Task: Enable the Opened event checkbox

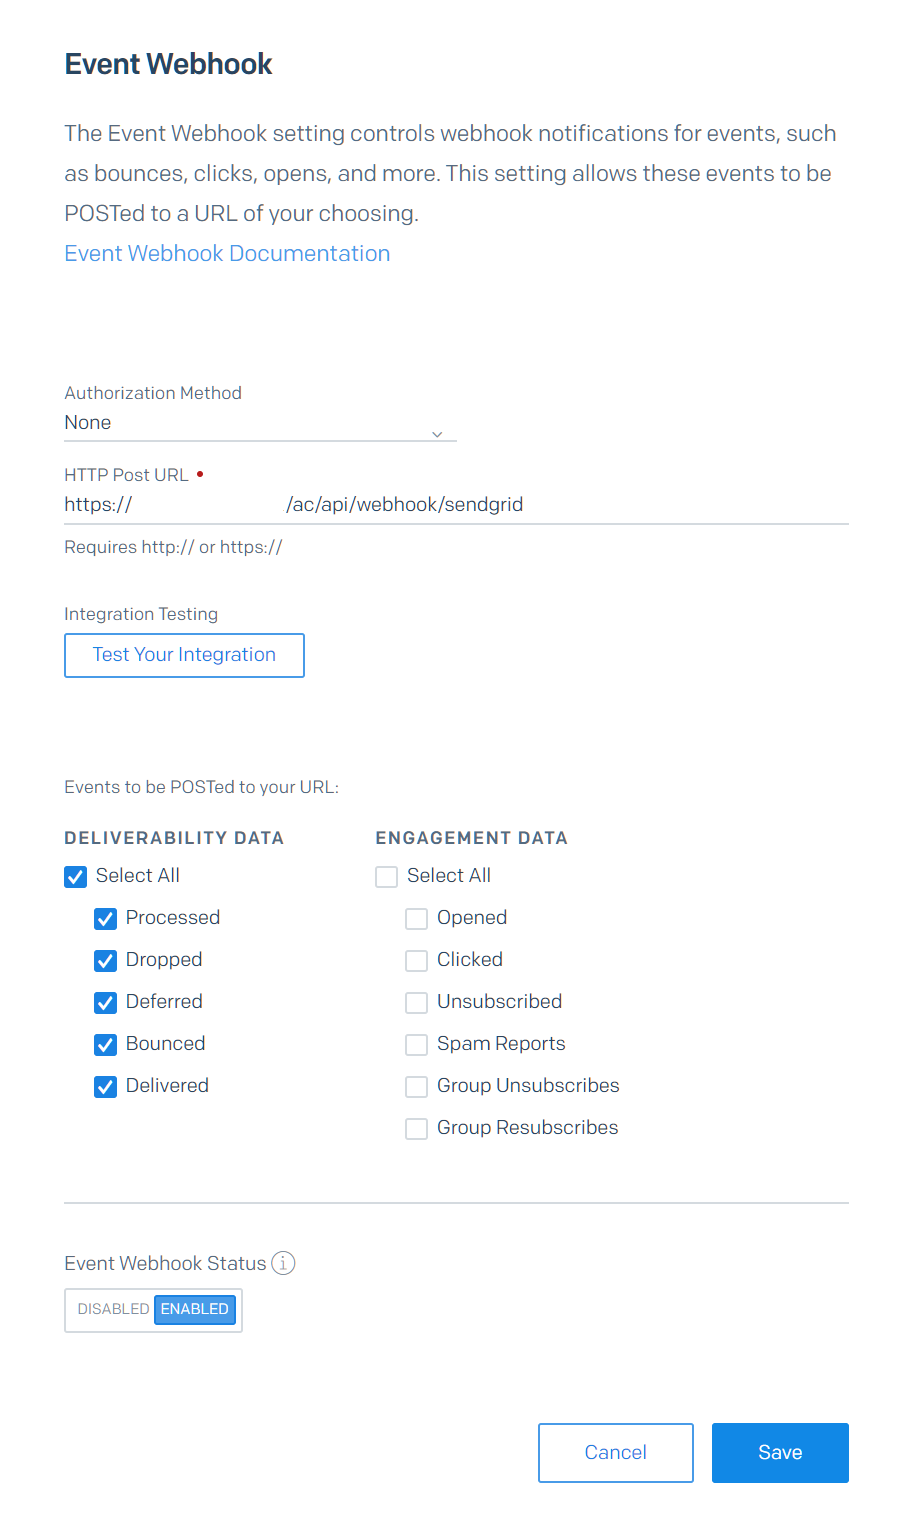Action: pyautogui.click(x=416, y=919)
